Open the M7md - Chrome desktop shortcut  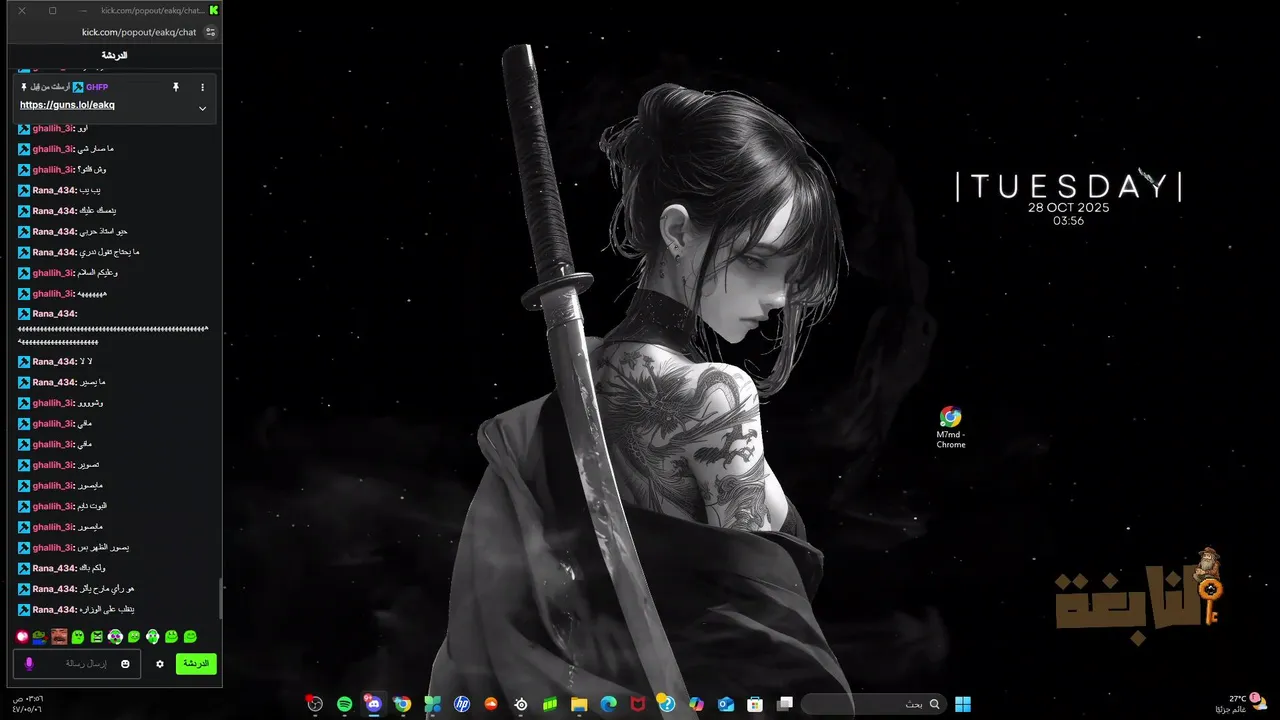pos(950,427)
